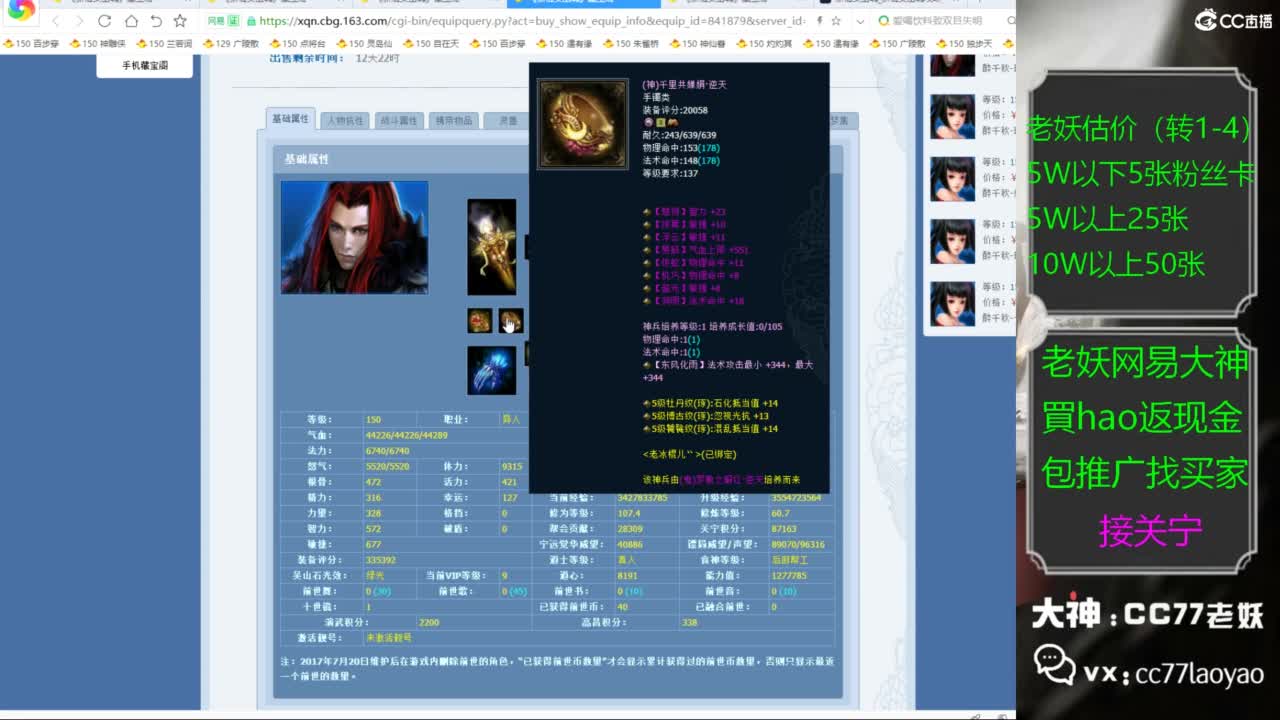Bookmark the page with the toolbar star
The image size is (1280, 720).
click(180, 20)
